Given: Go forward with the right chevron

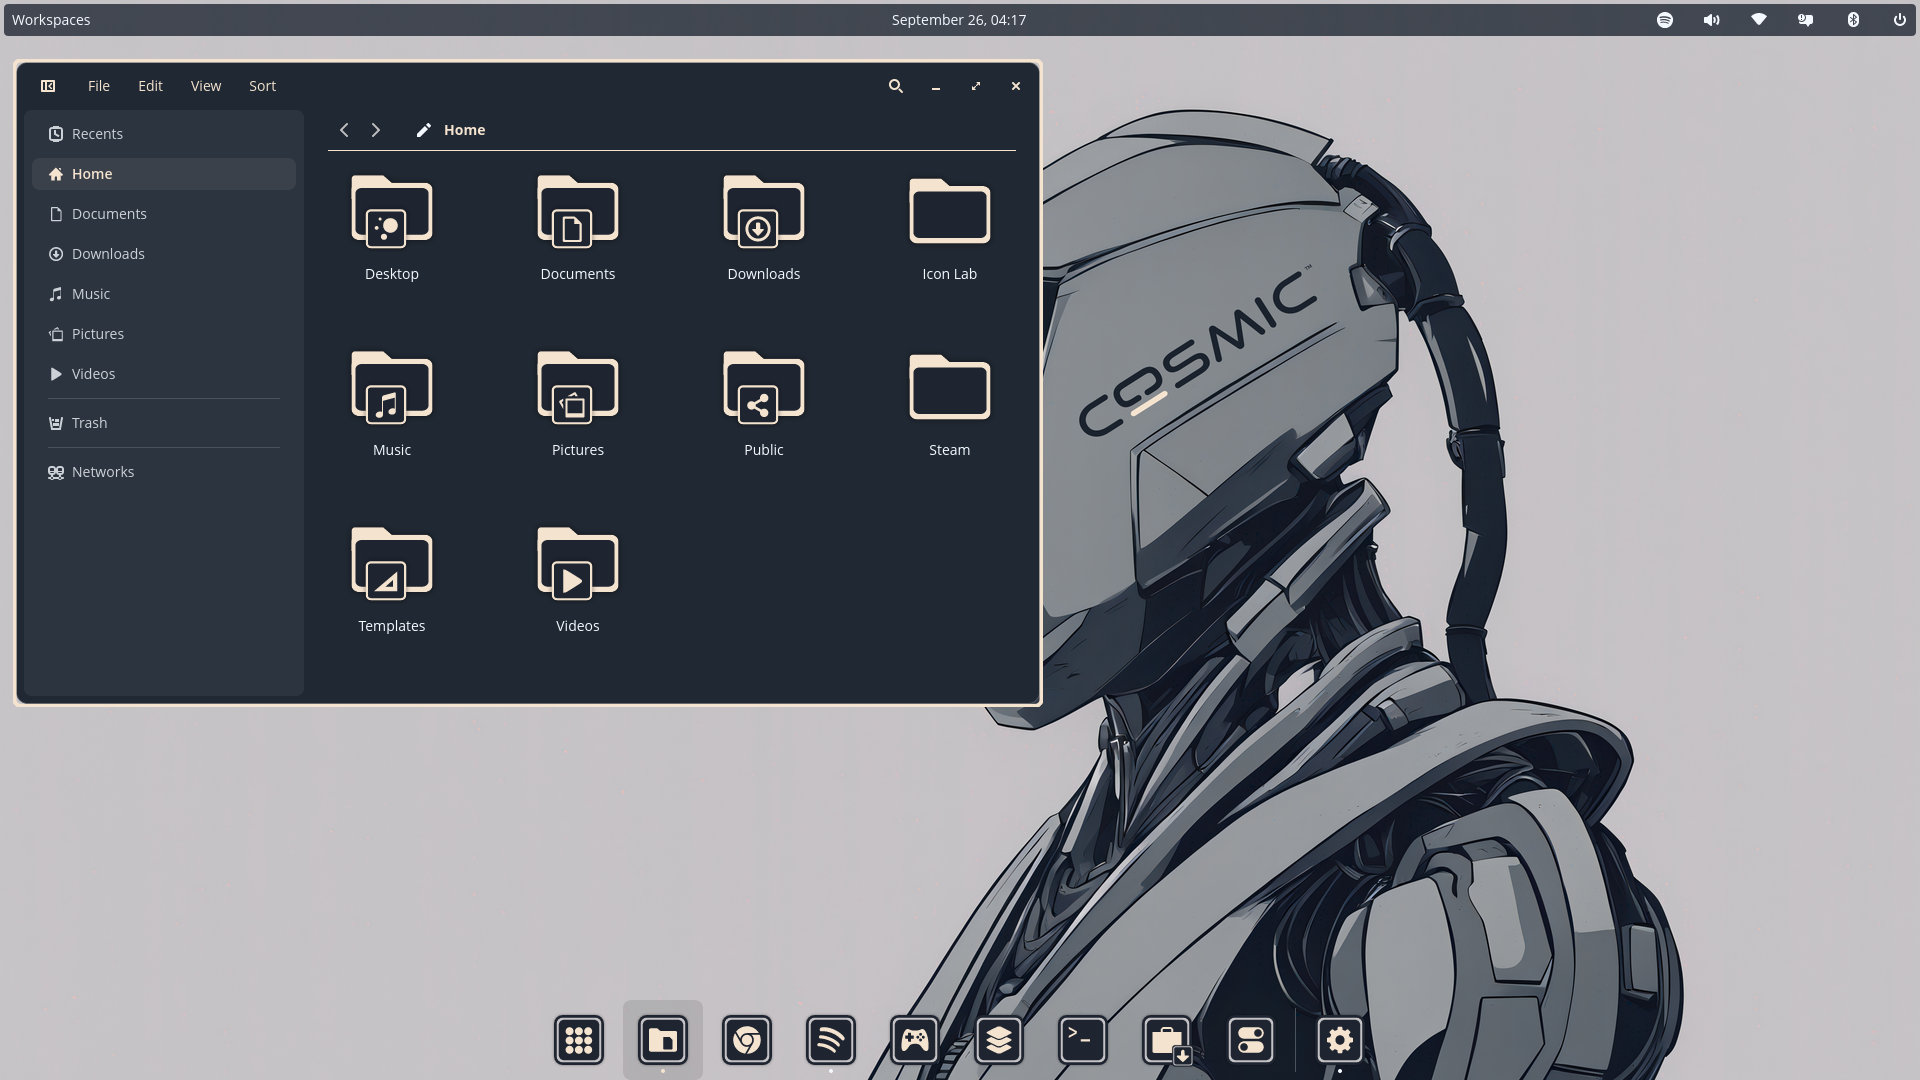Looking at the screenshot, I should (376, 130).
